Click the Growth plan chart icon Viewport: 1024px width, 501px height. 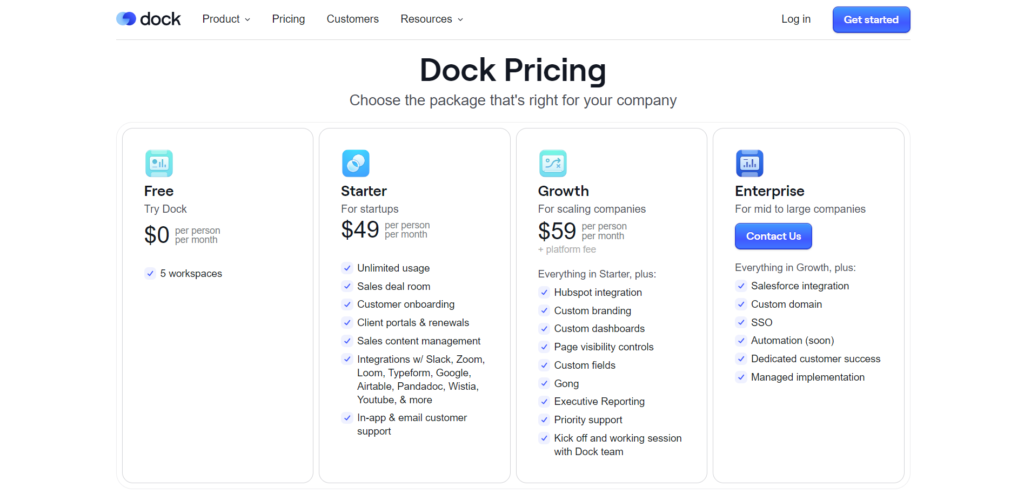(x=552, y=163)
